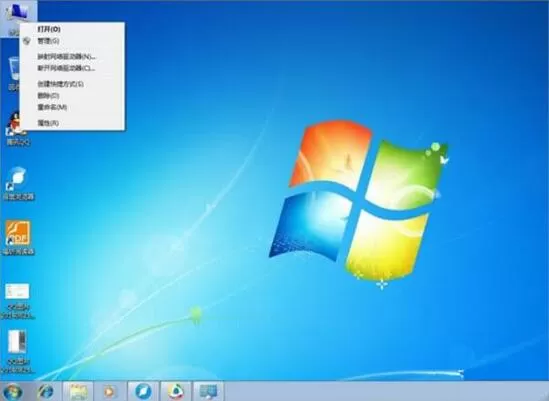Open the Windows Start orb
Screen dimensions: 549x401
point(13,391)
